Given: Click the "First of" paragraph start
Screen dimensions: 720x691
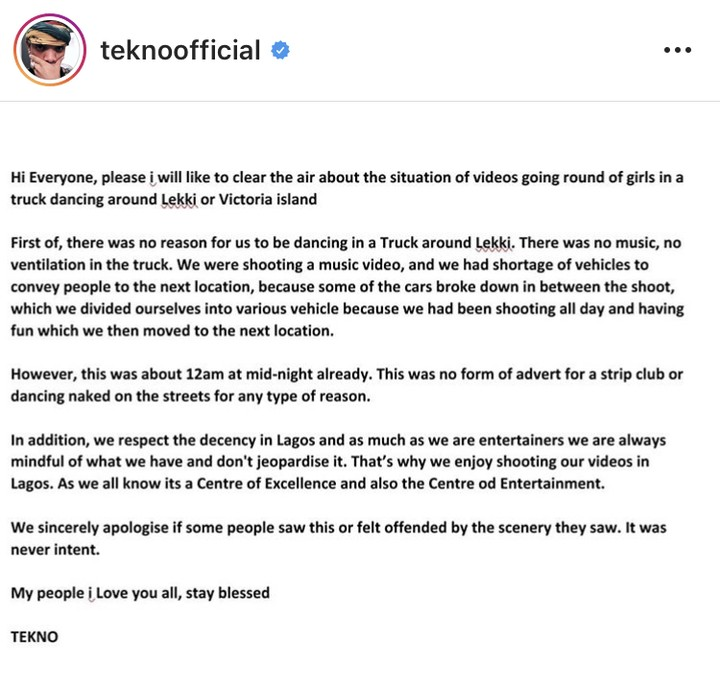Looking at the screenshot, I should (38, 243).
